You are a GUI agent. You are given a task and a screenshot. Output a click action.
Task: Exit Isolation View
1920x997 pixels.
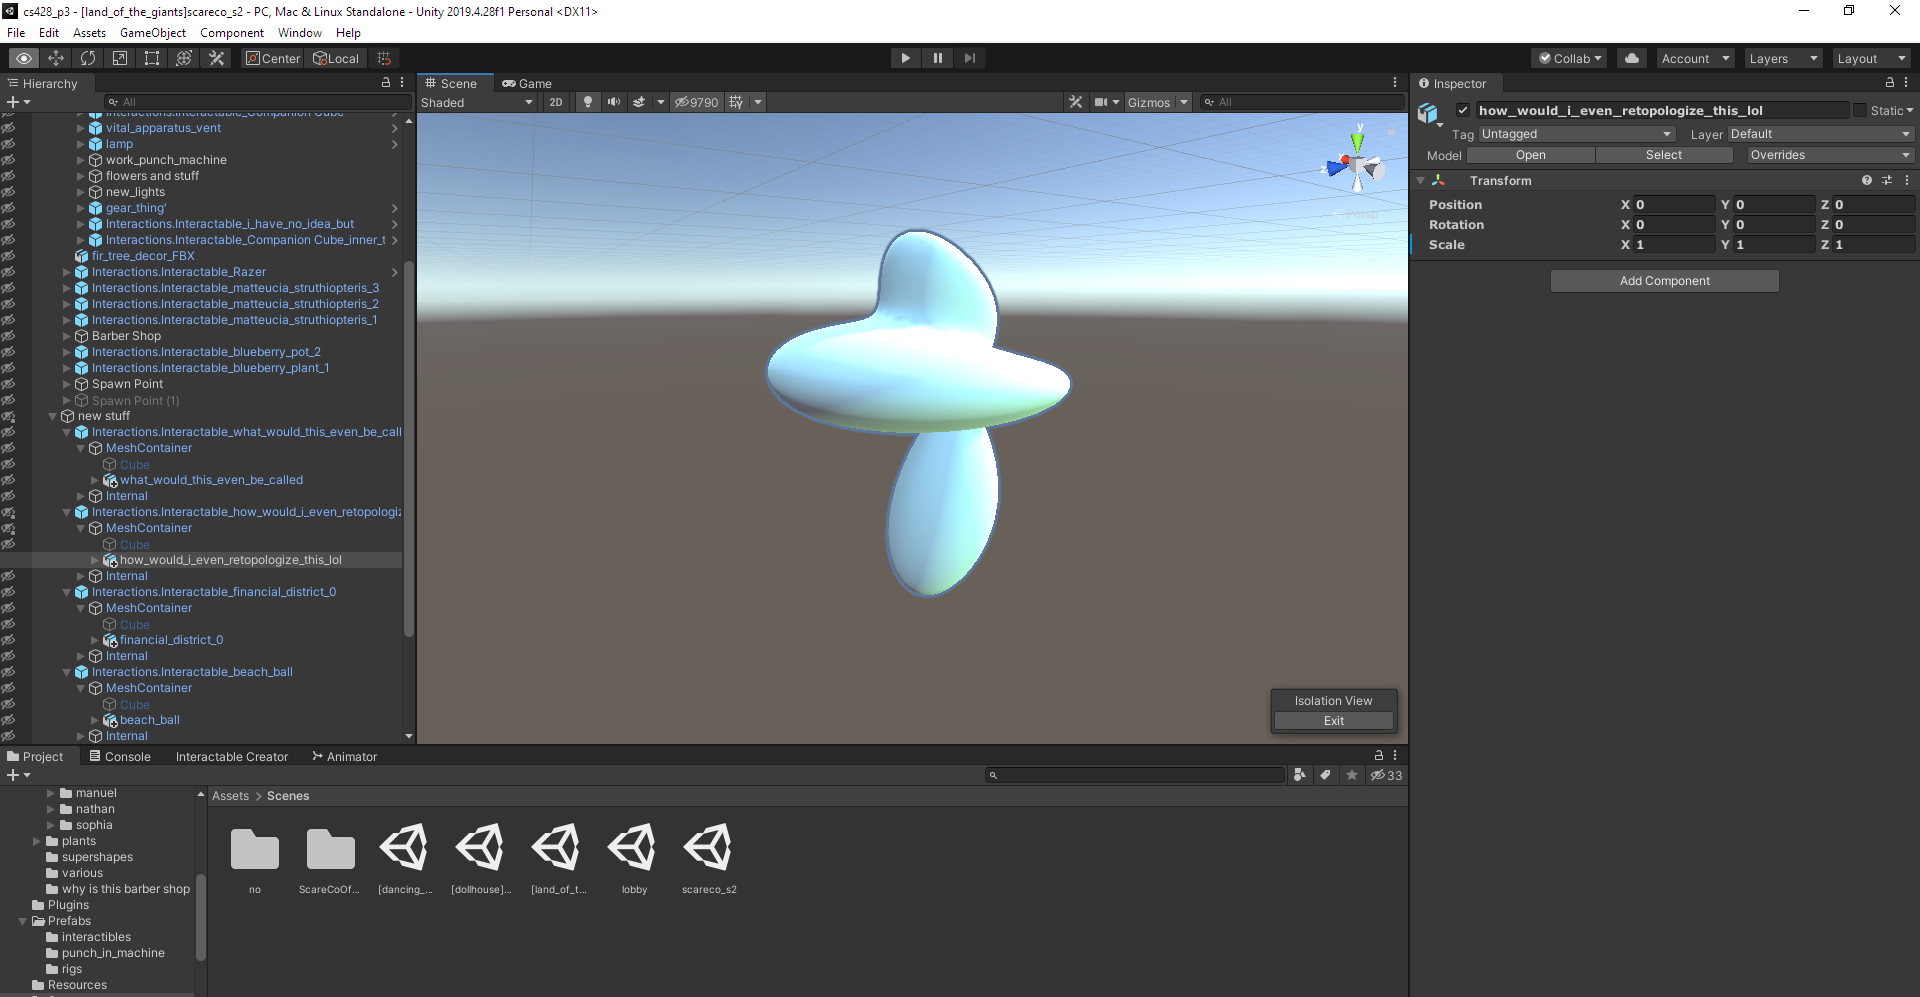1334,721
